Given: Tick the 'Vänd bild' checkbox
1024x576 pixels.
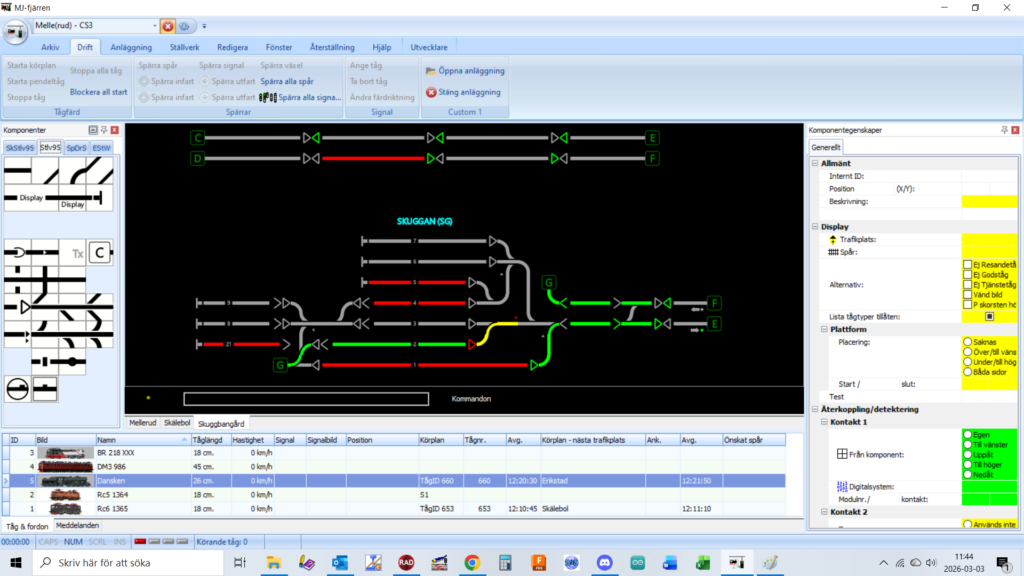Looking at the screenshot, I should tap(968, 295).
